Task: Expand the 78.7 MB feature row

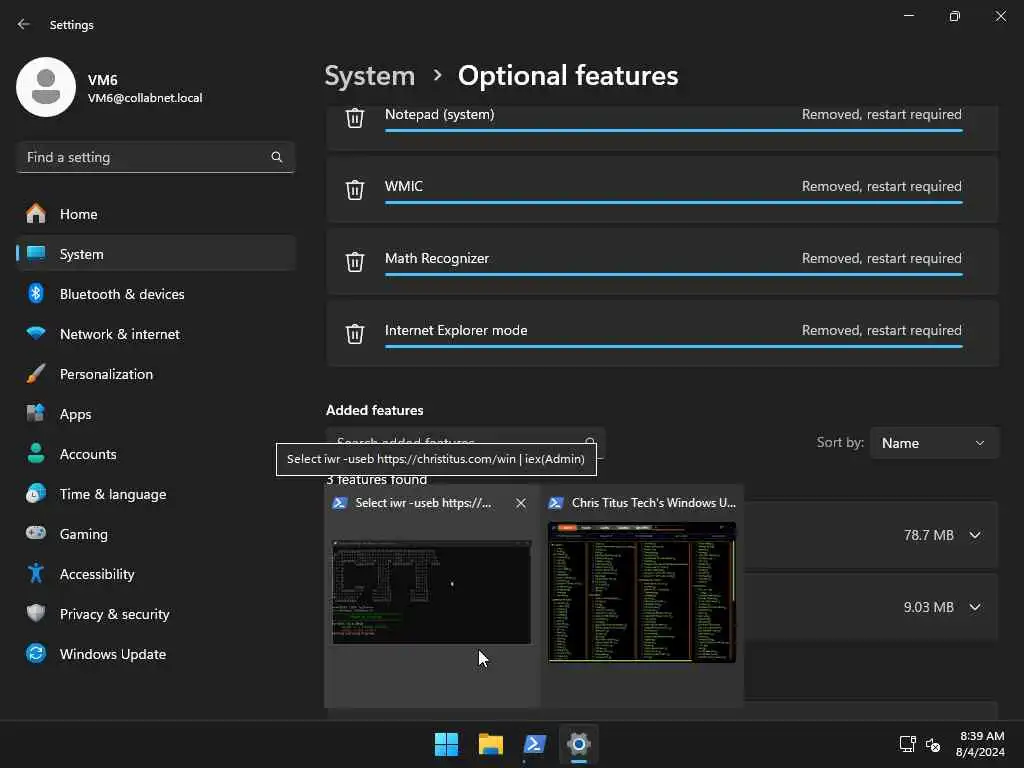Action: click(x=975, y=535)
